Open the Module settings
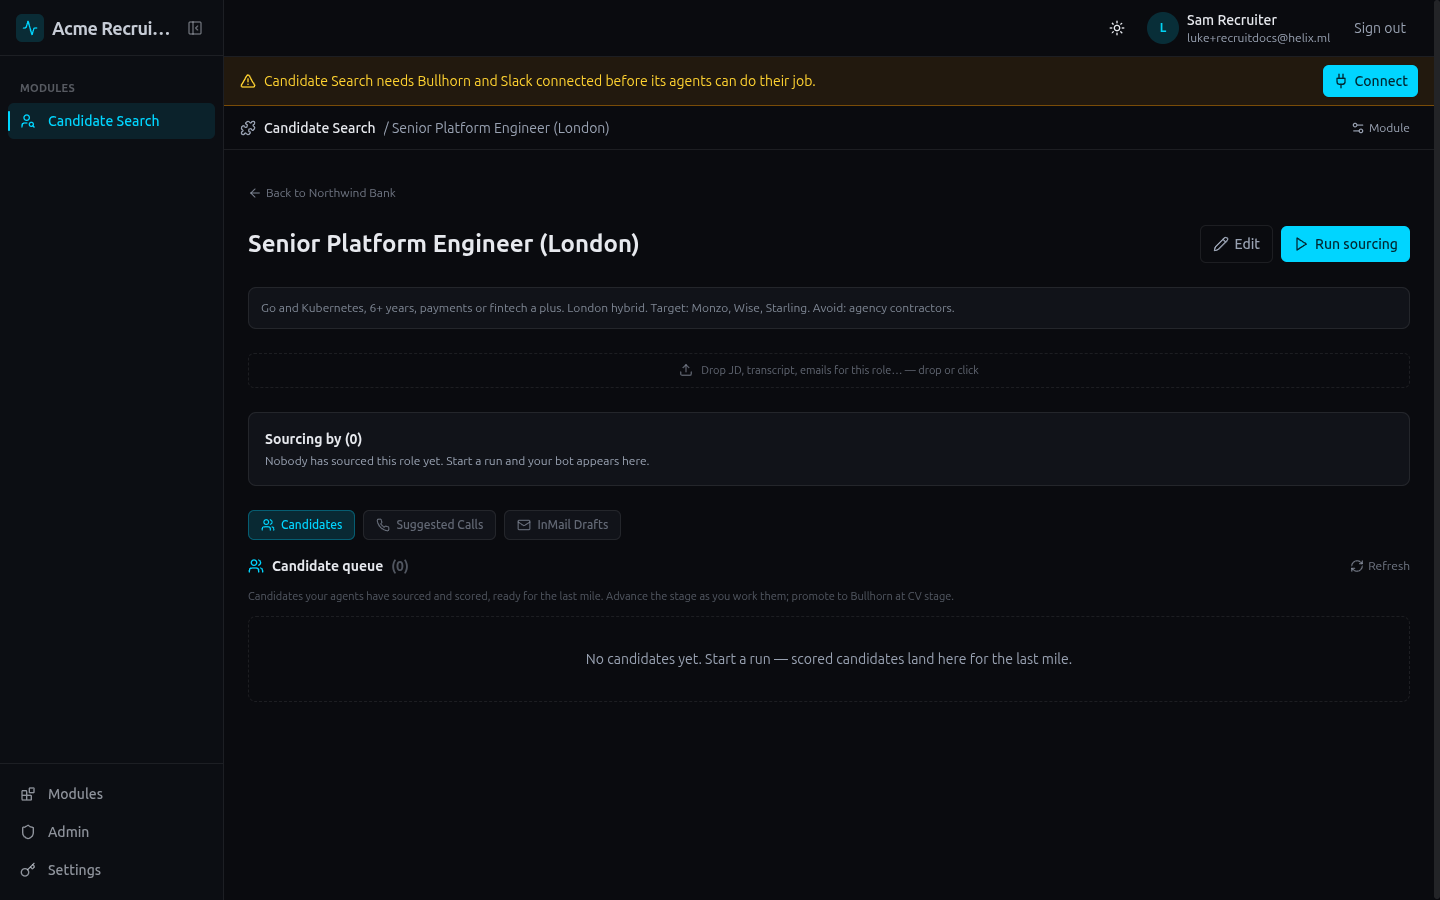Screen dimensions: 1440x900 click(x=1380, y=128)
